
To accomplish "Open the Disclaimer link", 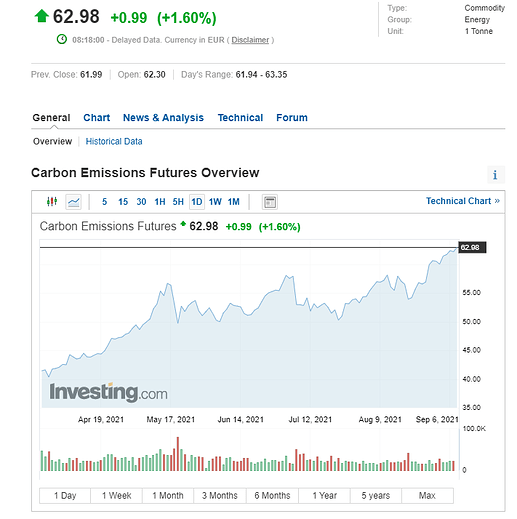I will coord(250,40).
